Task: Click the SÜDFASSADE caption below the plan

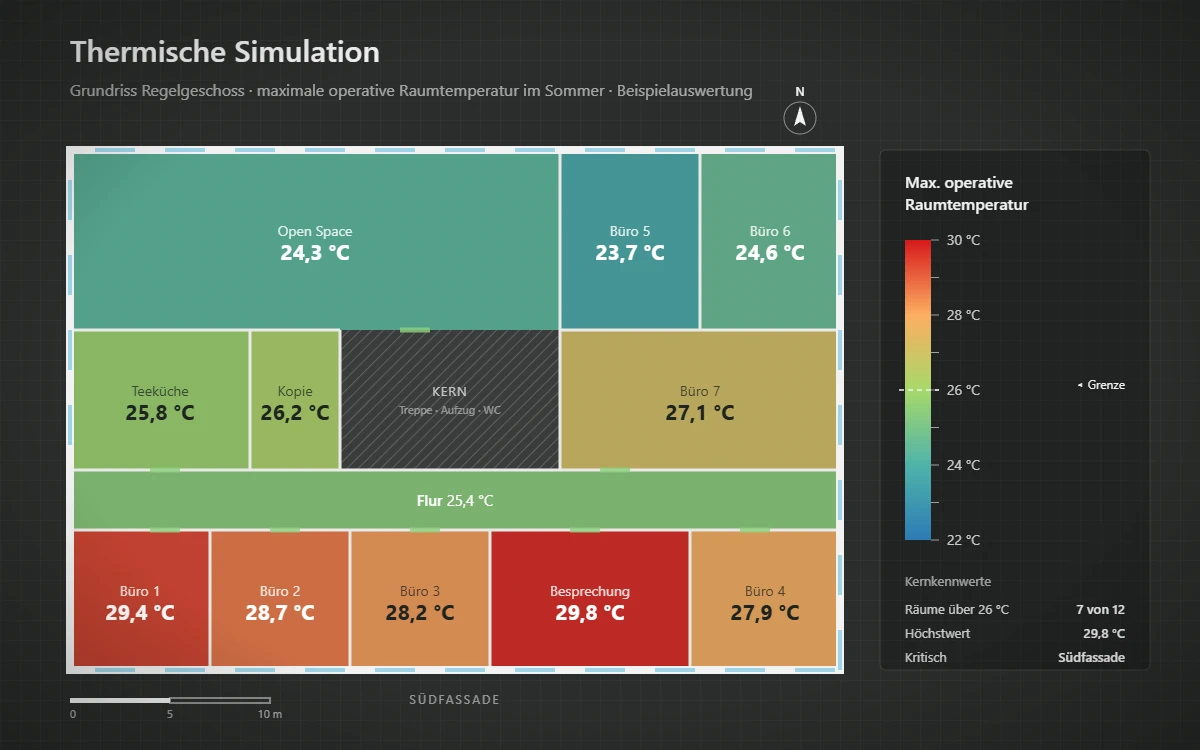Action: point(454,700)
